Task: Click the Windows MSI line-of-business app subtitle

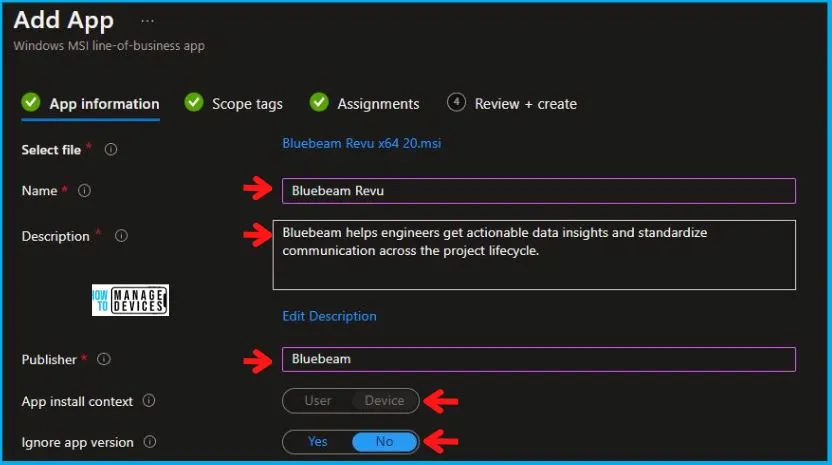Action: [x=109, y=46]
